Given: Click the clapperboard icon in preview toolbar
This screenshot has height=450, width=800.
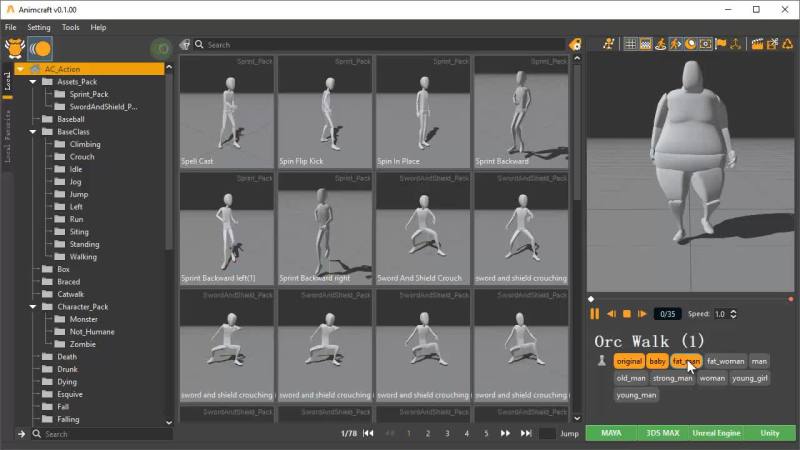Looking at the screenshot, I should tap(757, 44).
